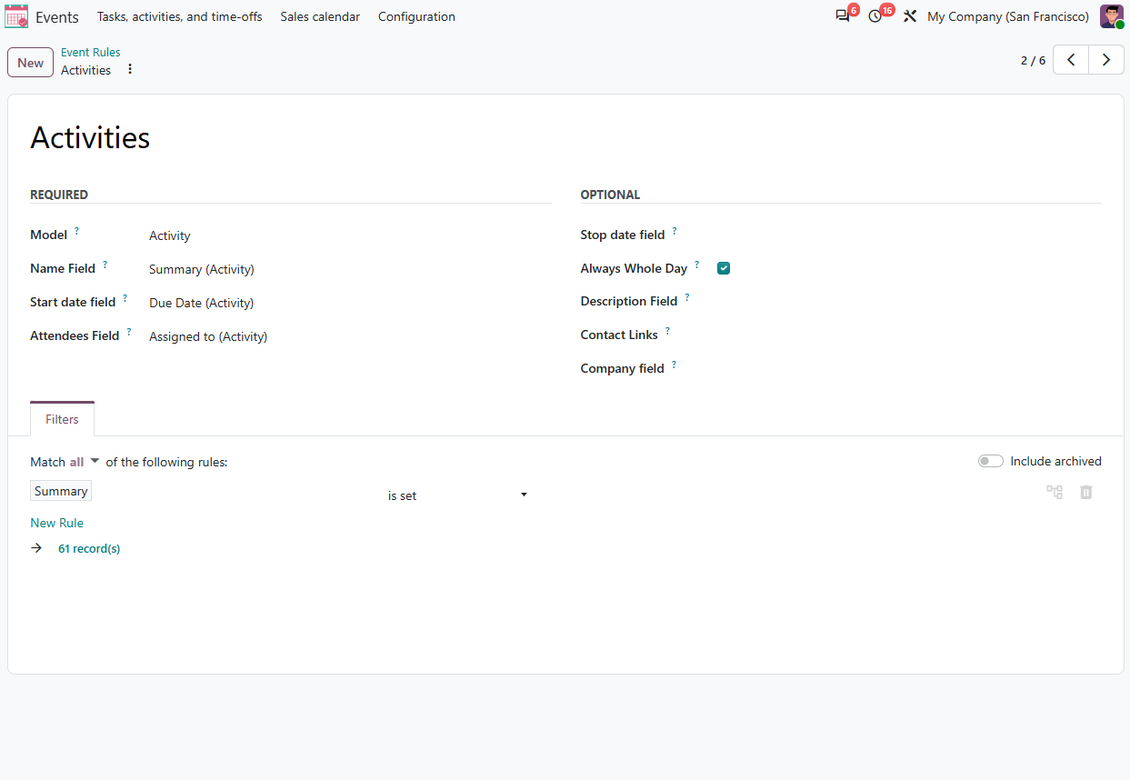The width and height of the screenshot is (1130, 780).
Task: Open My Company (San Francisco) switcher
Action: point(1007,17)
